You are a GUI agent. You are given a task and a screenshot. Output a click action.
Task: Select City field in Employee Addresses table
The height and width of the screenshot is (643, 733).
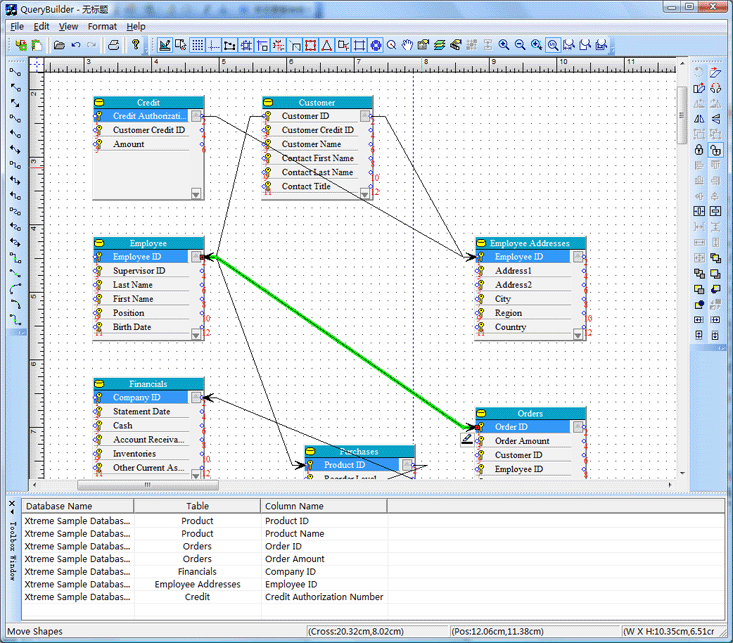503,299
